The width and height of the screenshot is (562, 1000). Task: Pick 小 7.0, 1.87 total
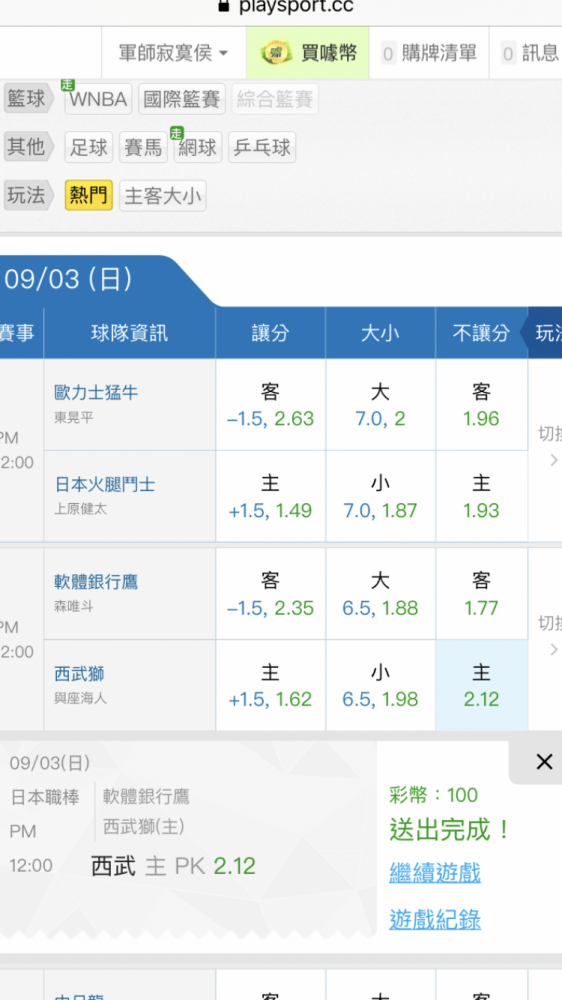[380, 497]
